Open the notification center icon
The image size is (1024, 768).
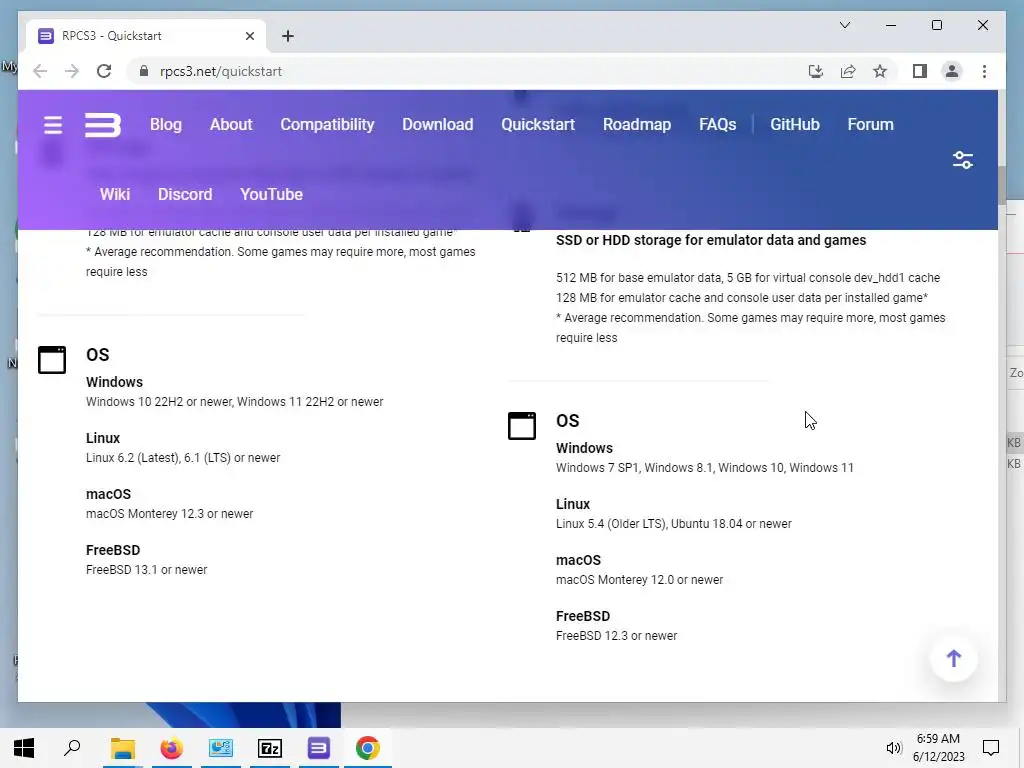[x=991, y=748]
